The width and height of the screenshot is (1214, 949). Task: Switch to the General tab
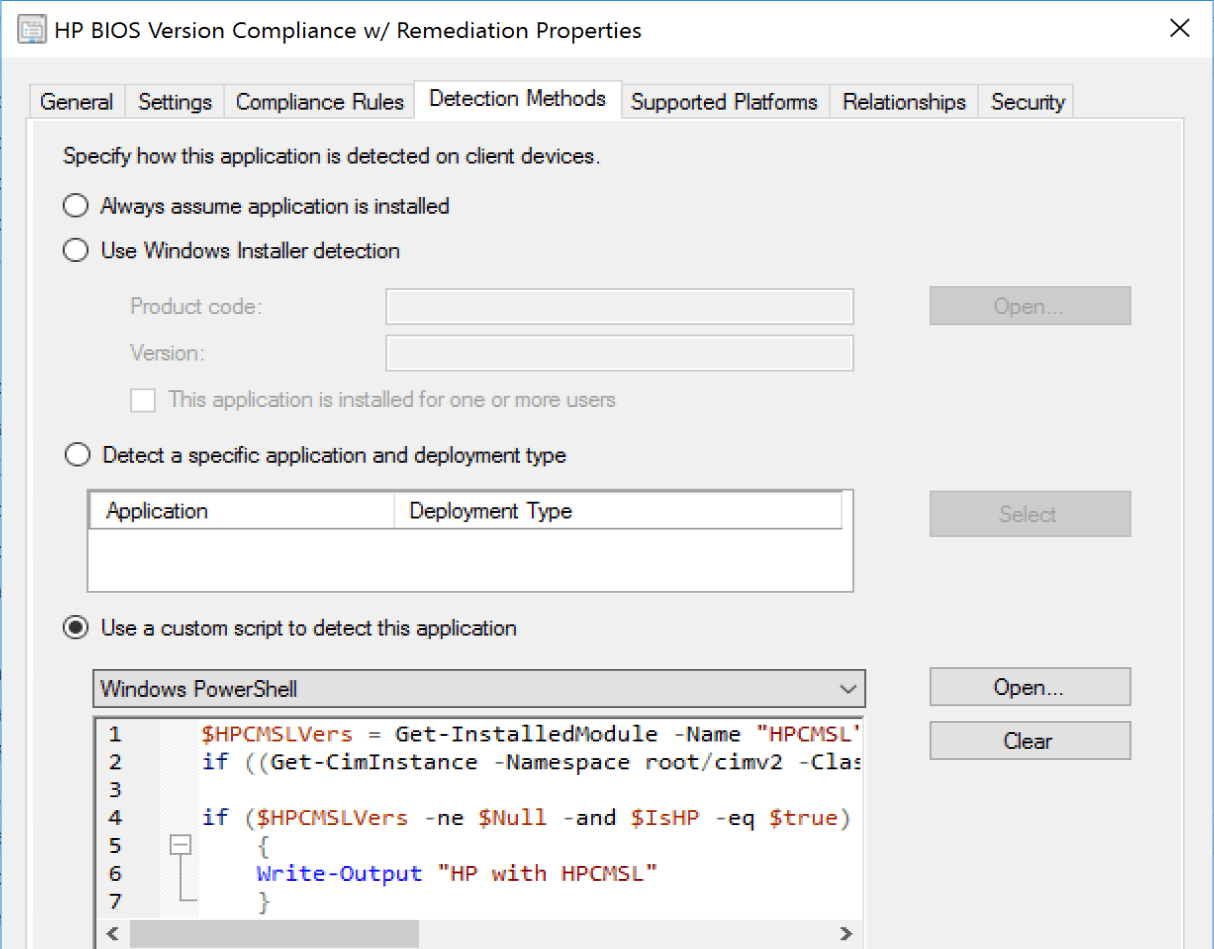pyautogui.click(x=76, y=102)
